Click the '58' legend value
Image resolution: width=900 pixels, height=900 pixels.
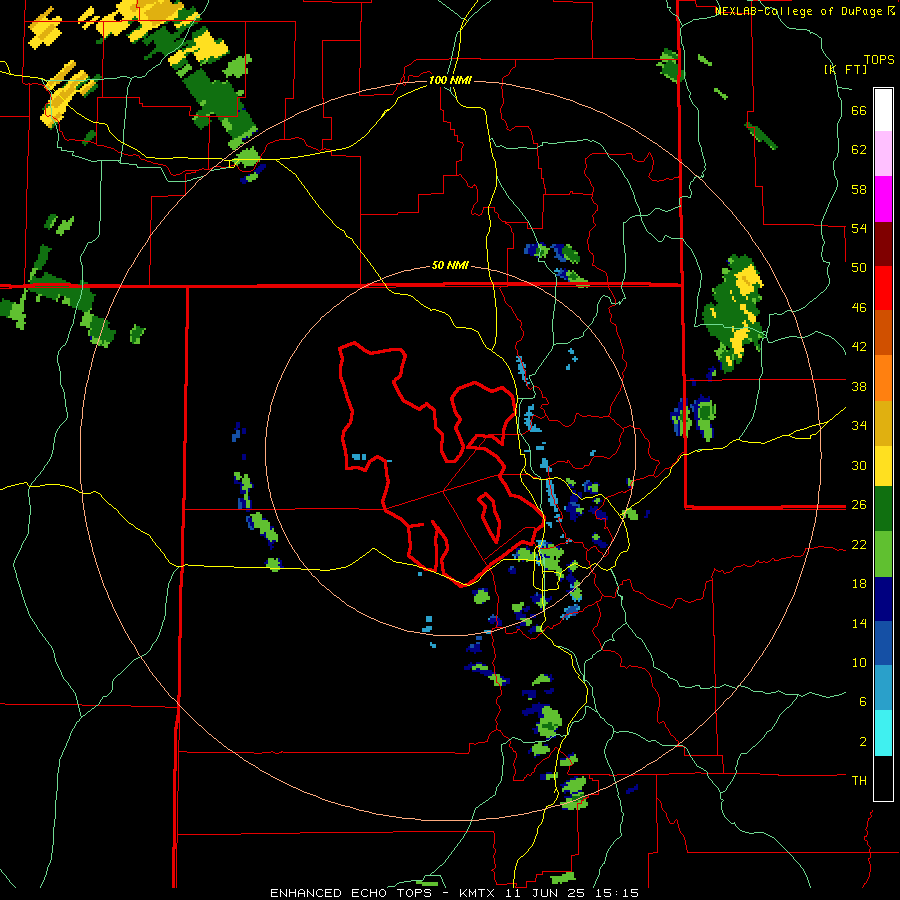coord(859,189)
